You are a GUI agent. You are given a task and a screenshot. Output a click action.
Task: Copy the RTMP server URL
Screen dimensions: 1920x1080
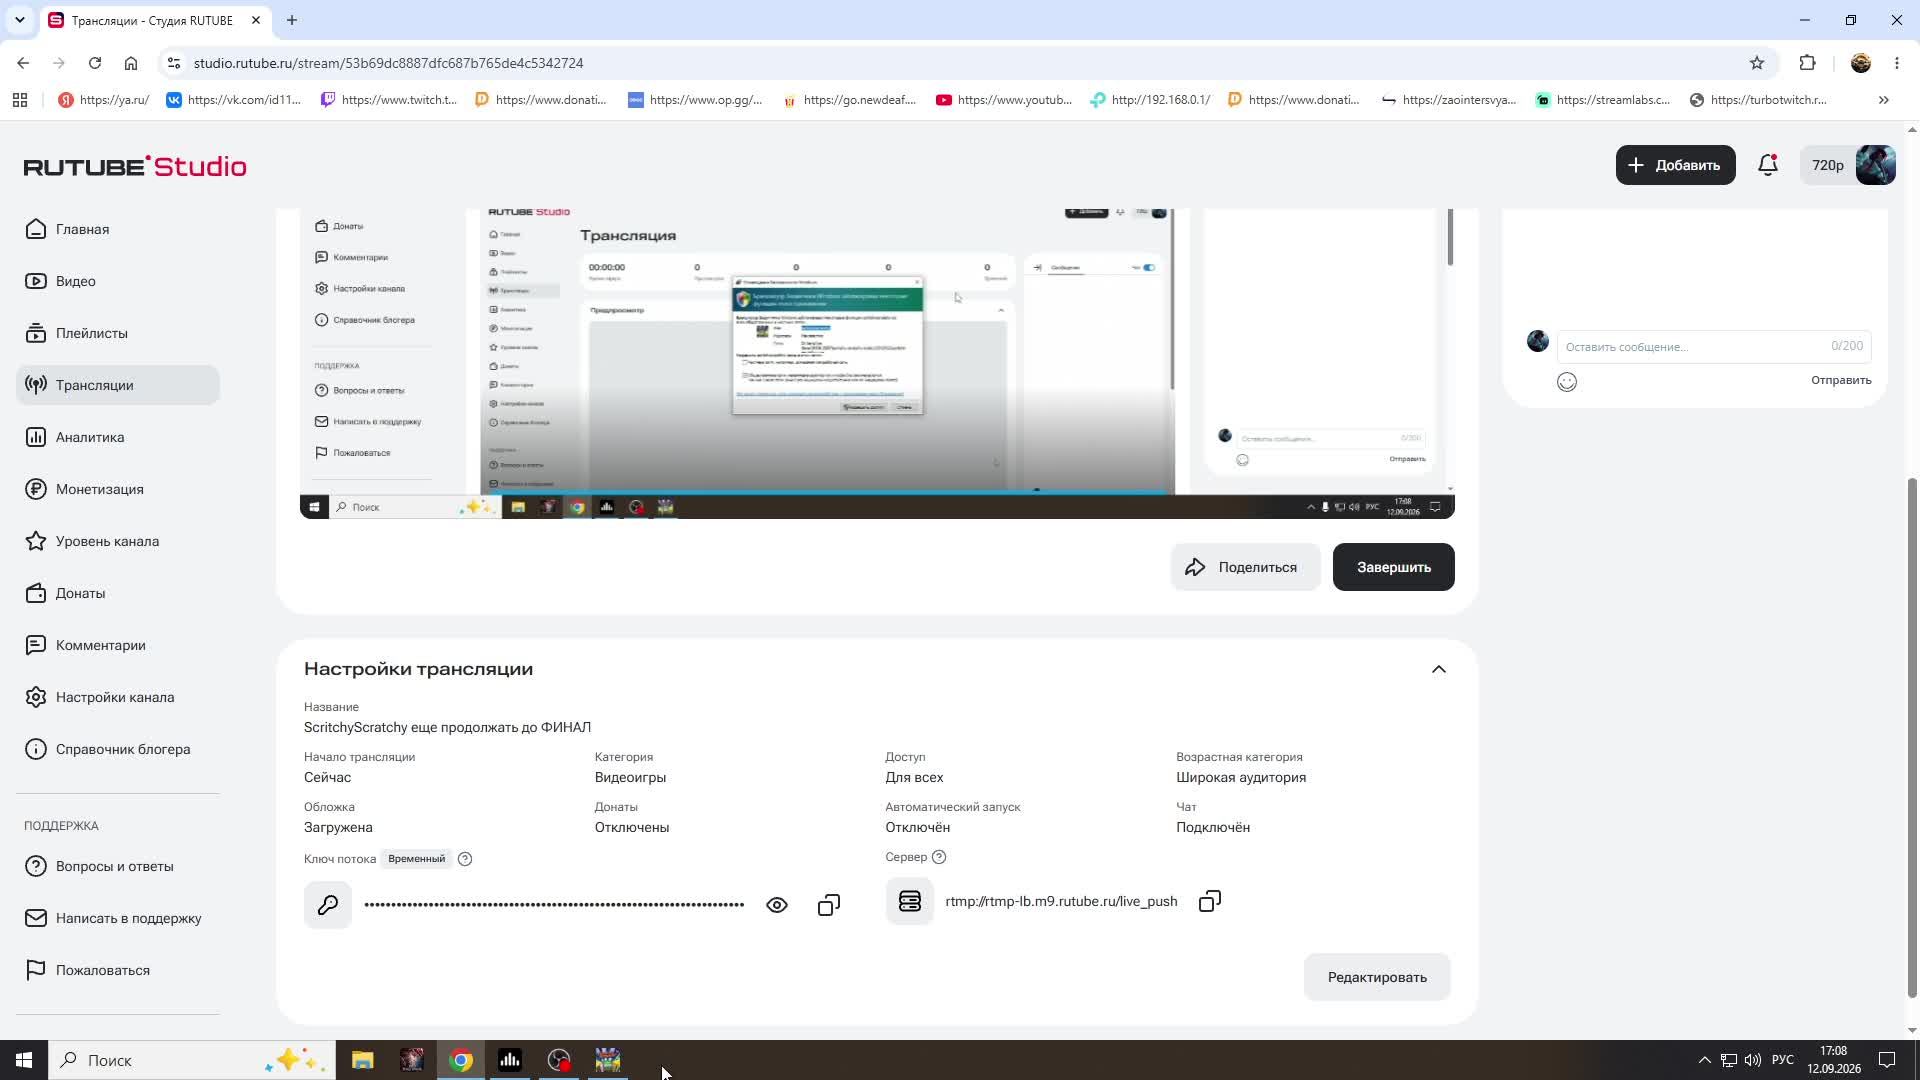[x=1210, y=901]
